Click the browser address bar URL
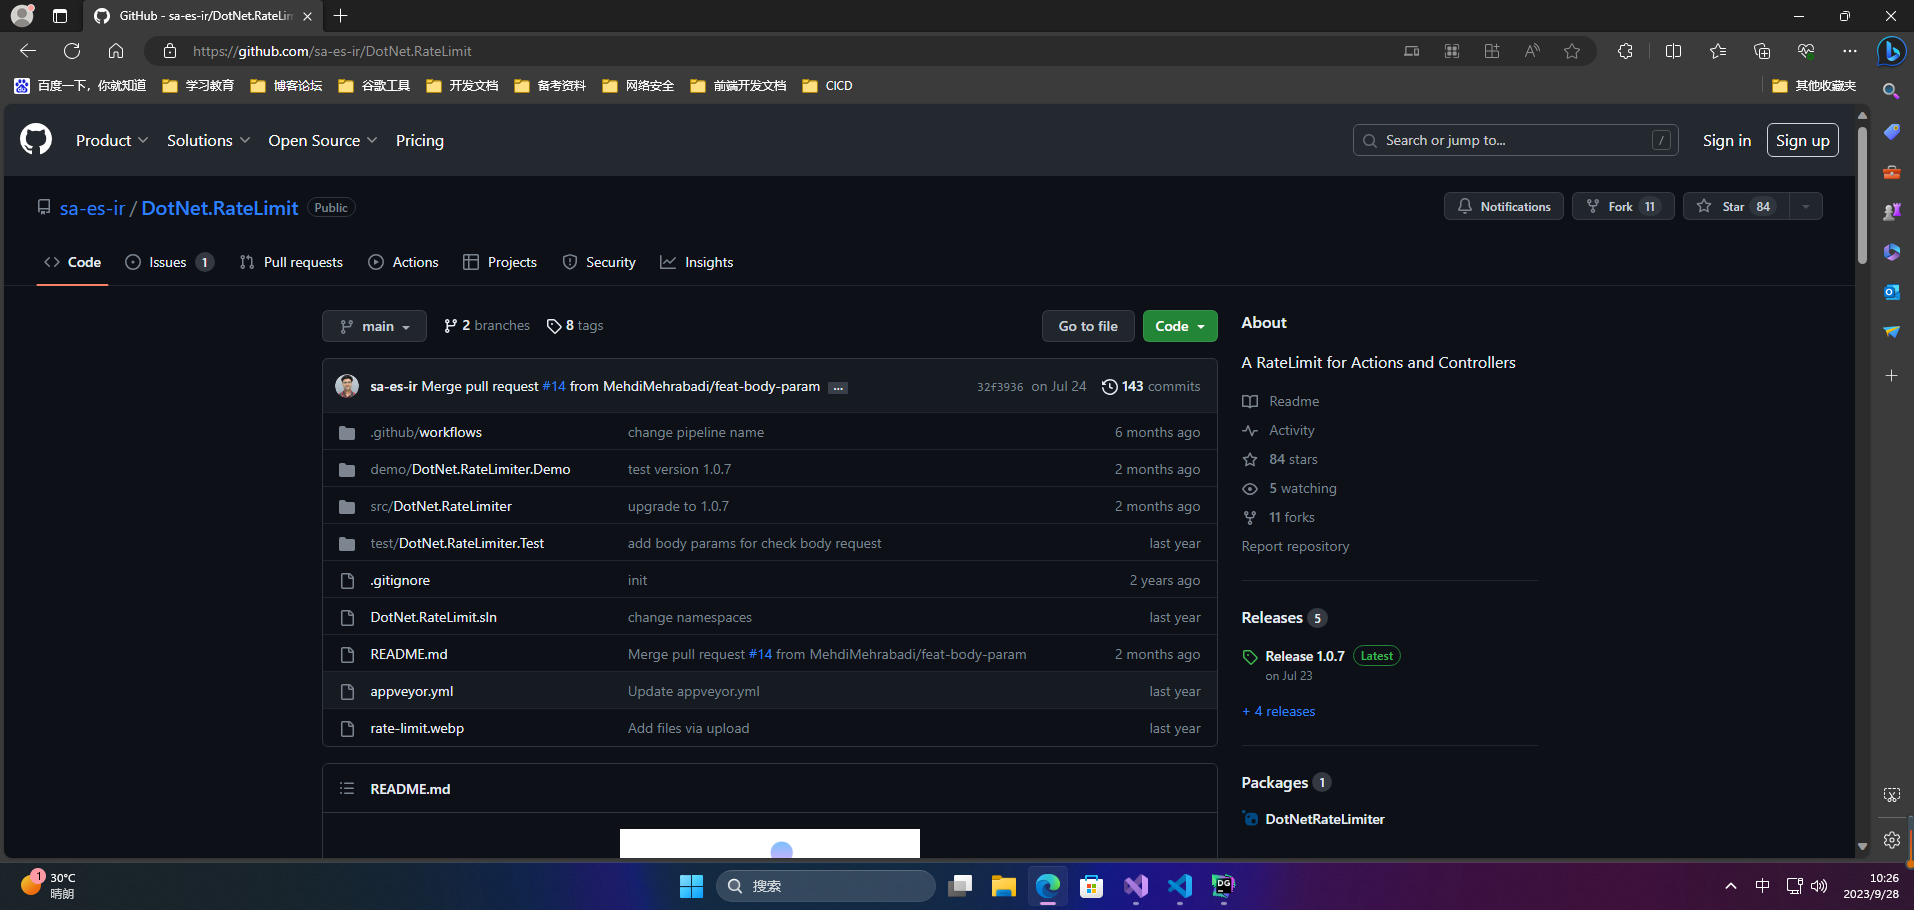The width and height of the screenshot is (1914, 910). point(332,51)
